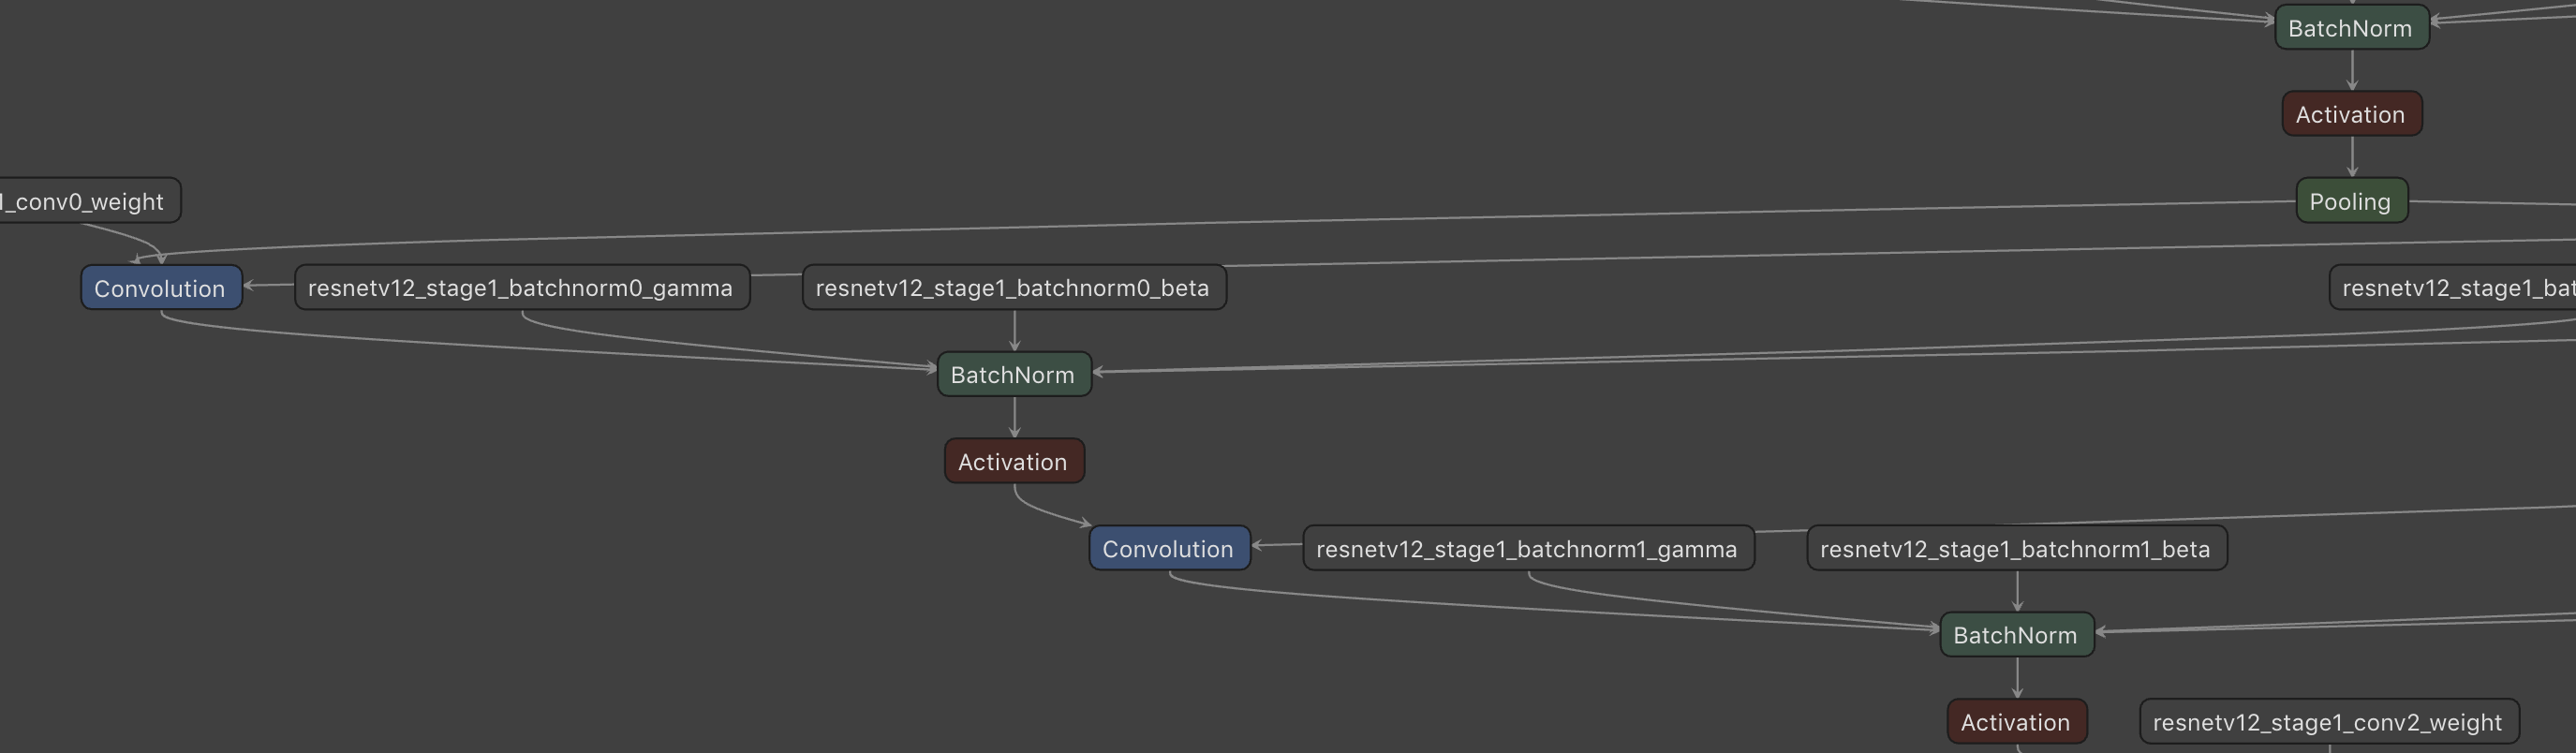Select the resnetv12_stage1_batchnorm1_beta node

[x=2016, y=549]
